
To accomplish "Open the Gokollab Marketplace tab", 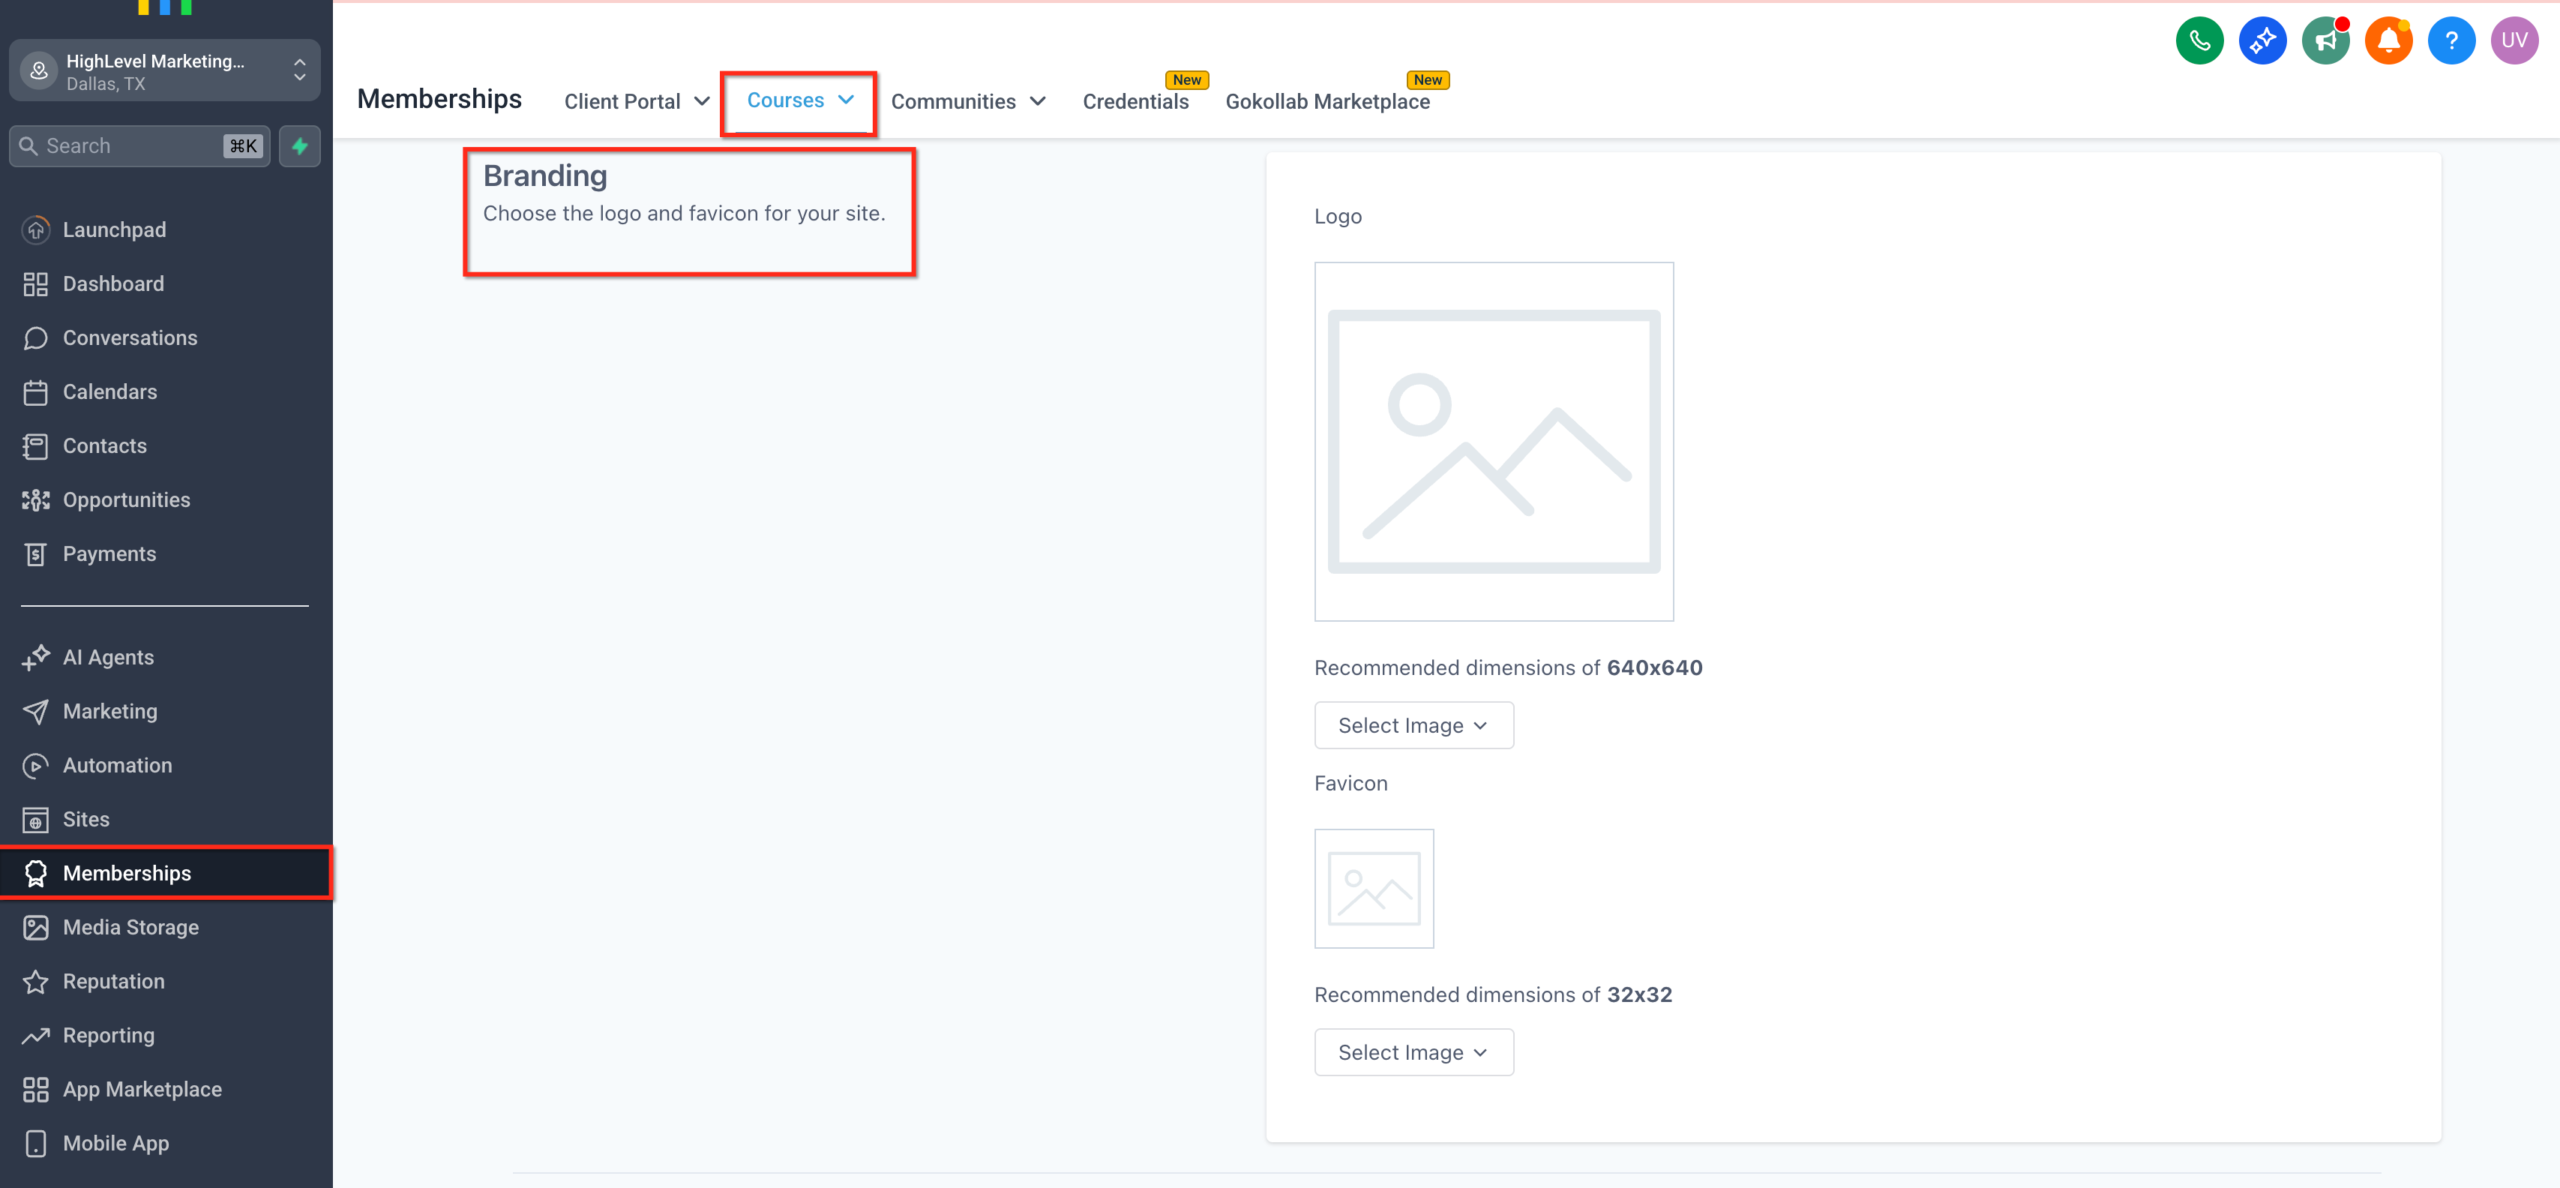I will coord(1328,100).
